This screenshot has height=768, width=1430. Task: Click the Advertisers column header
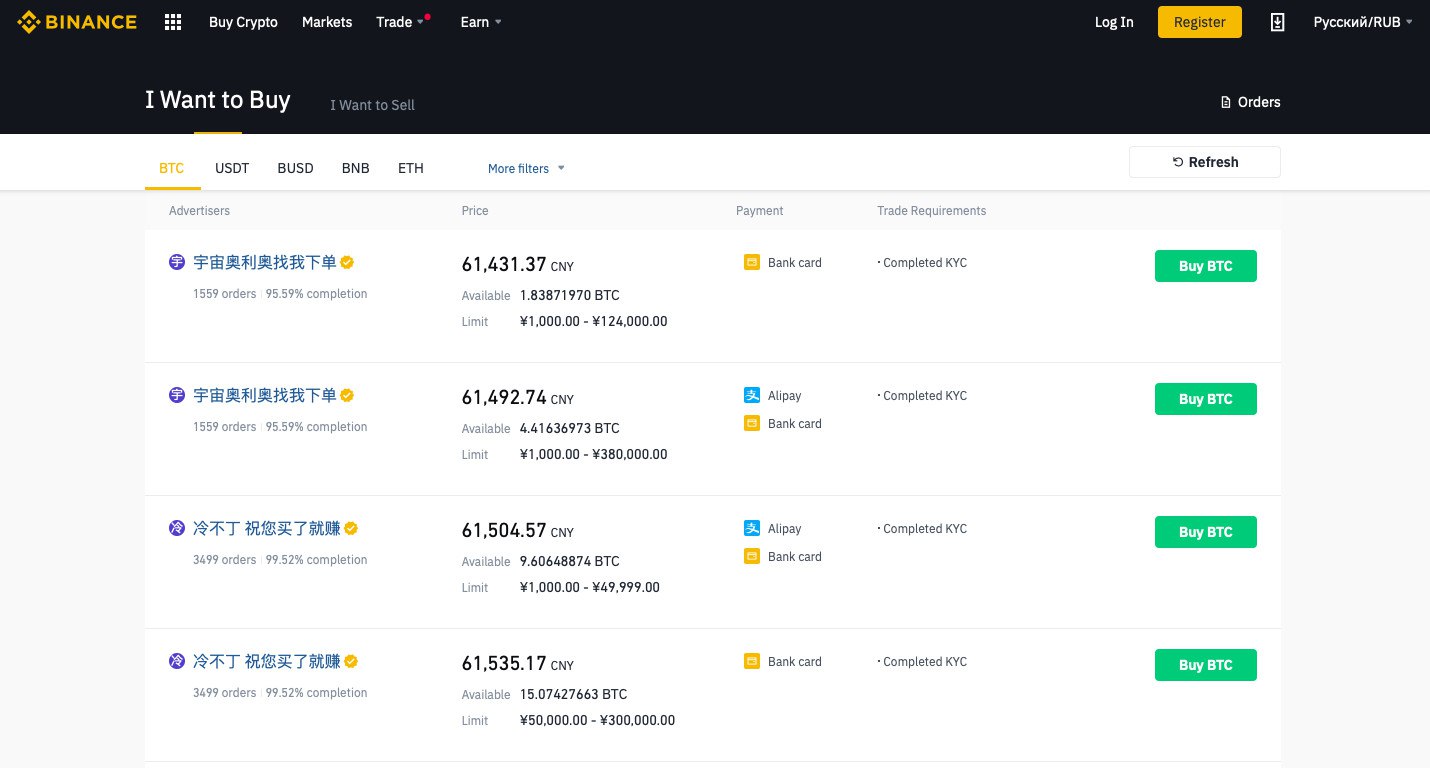(199, 211)
